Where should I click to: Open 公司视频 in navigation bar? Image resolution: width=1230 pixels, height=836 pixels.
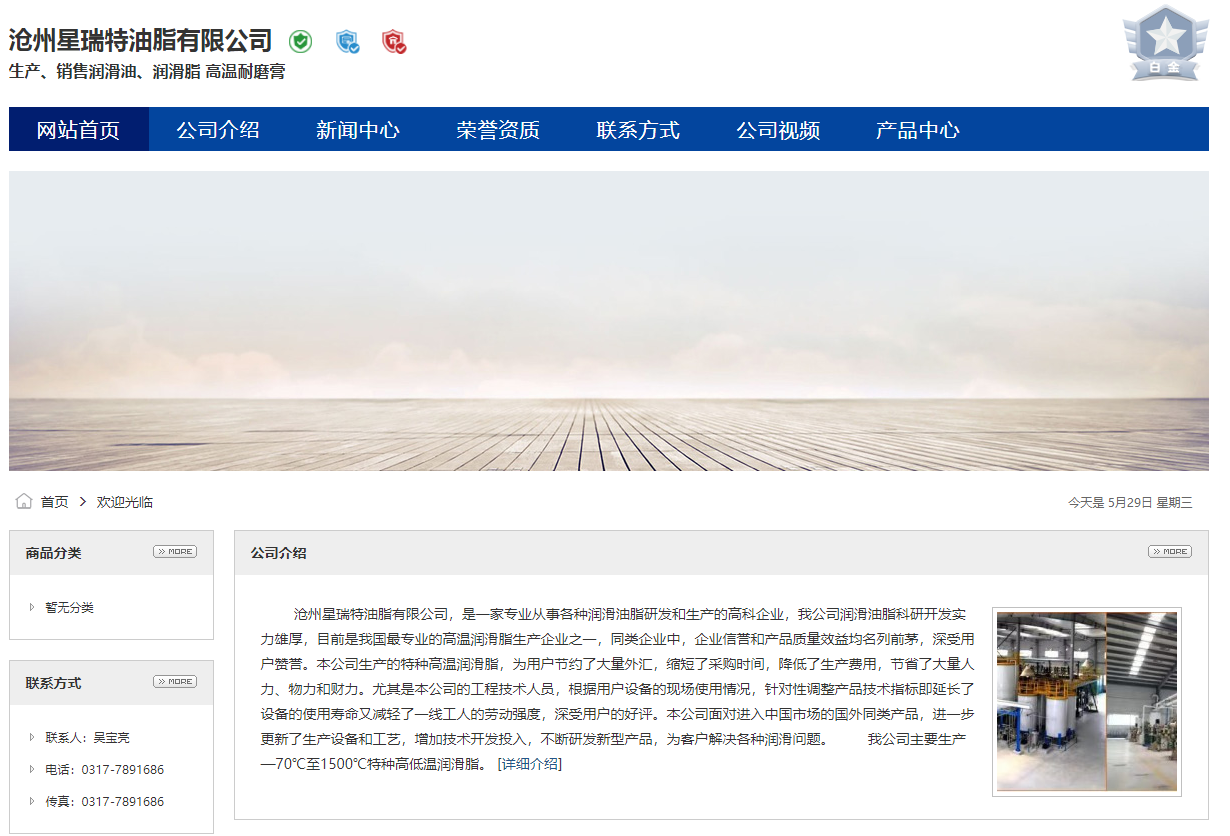(x=778, y=130)
